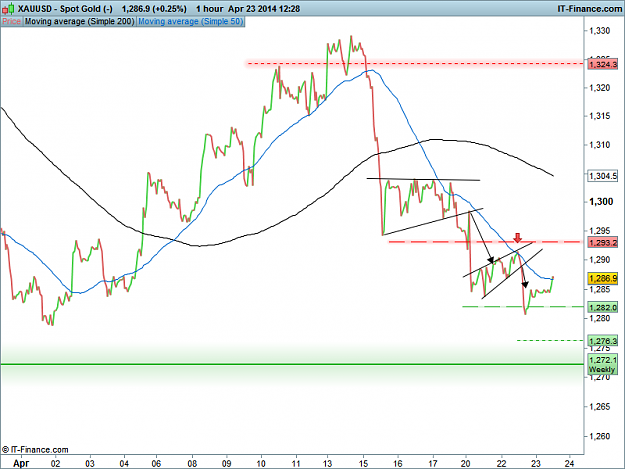Click the 08 date label on time axis
625x469 pixels.
[x=192, y=463]
